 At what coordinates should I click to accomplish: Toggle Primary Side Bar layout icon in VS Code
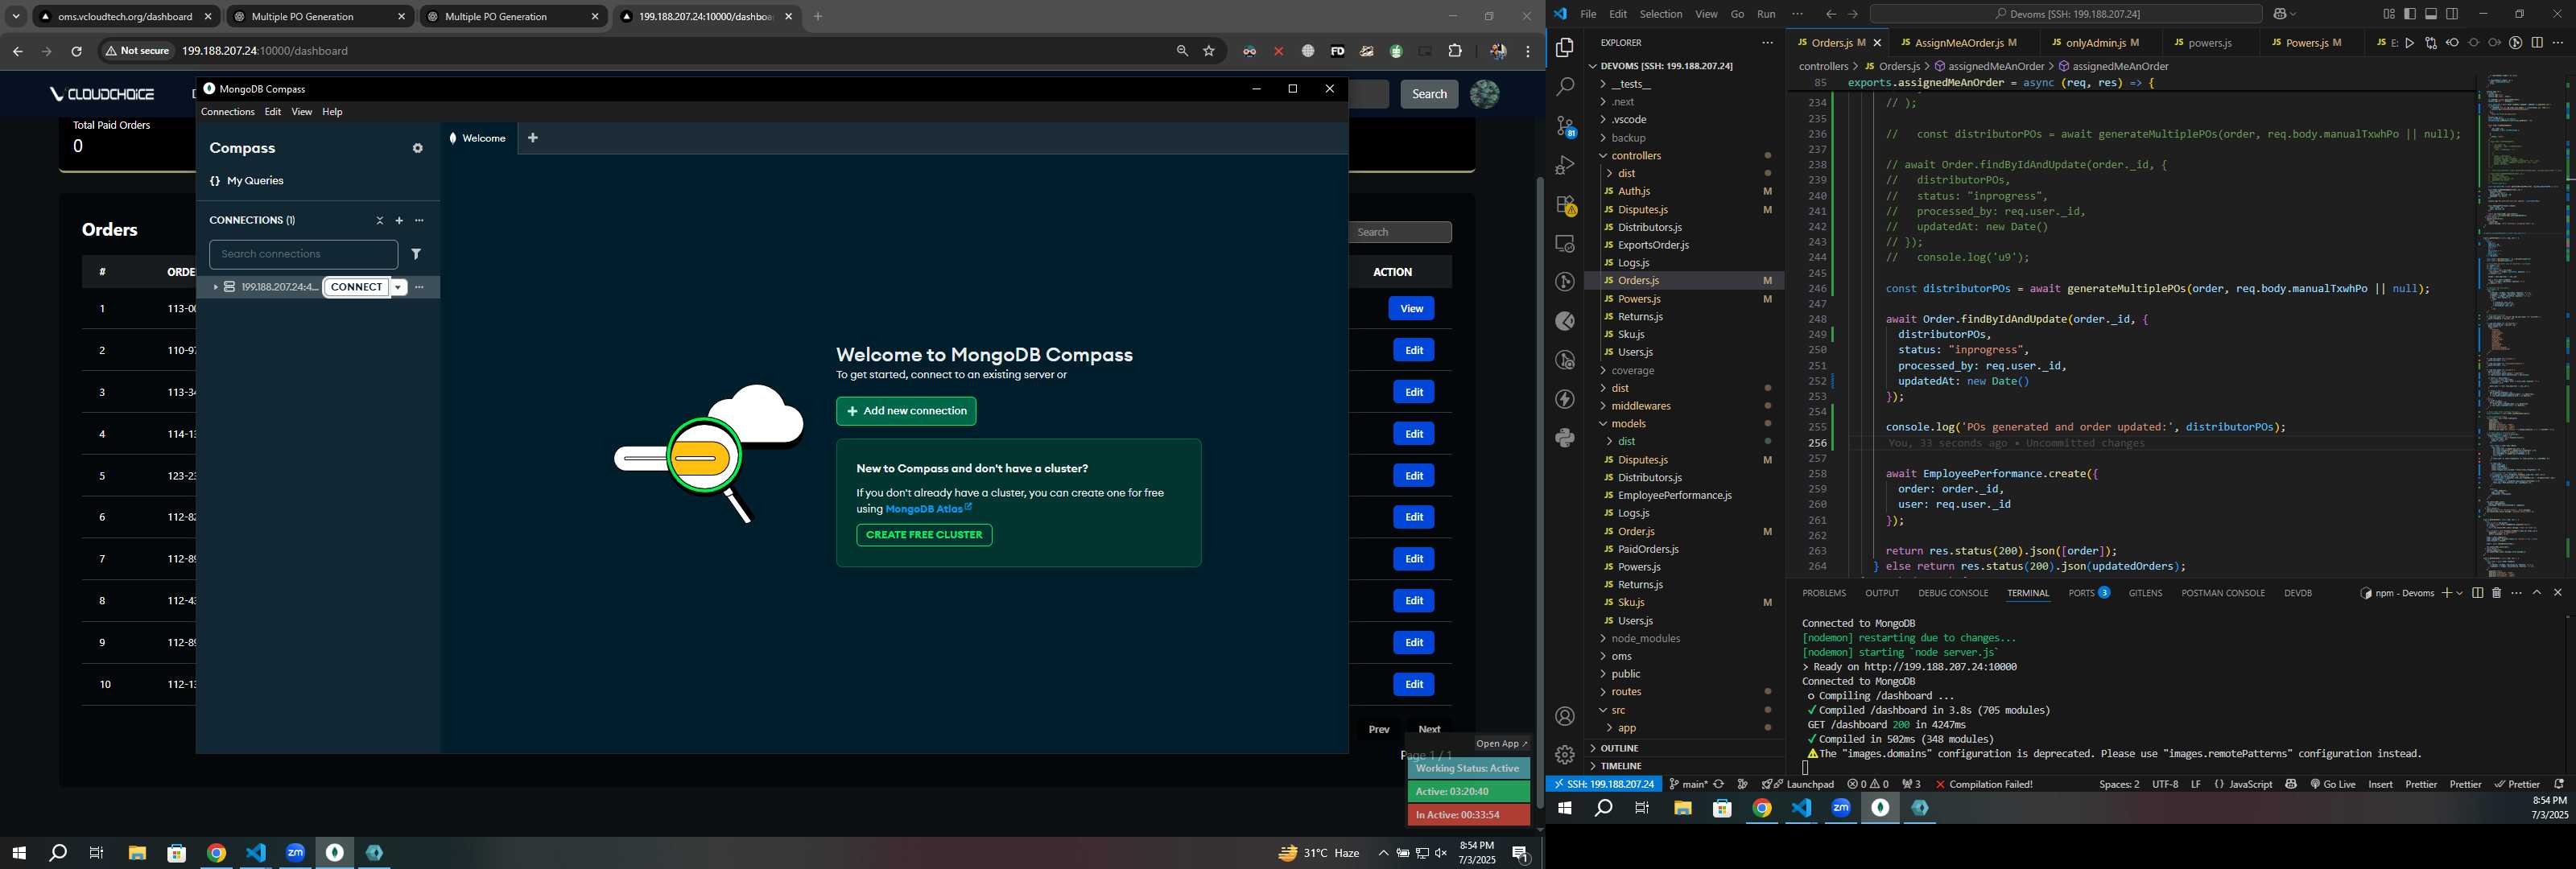tap(2410, 14)
